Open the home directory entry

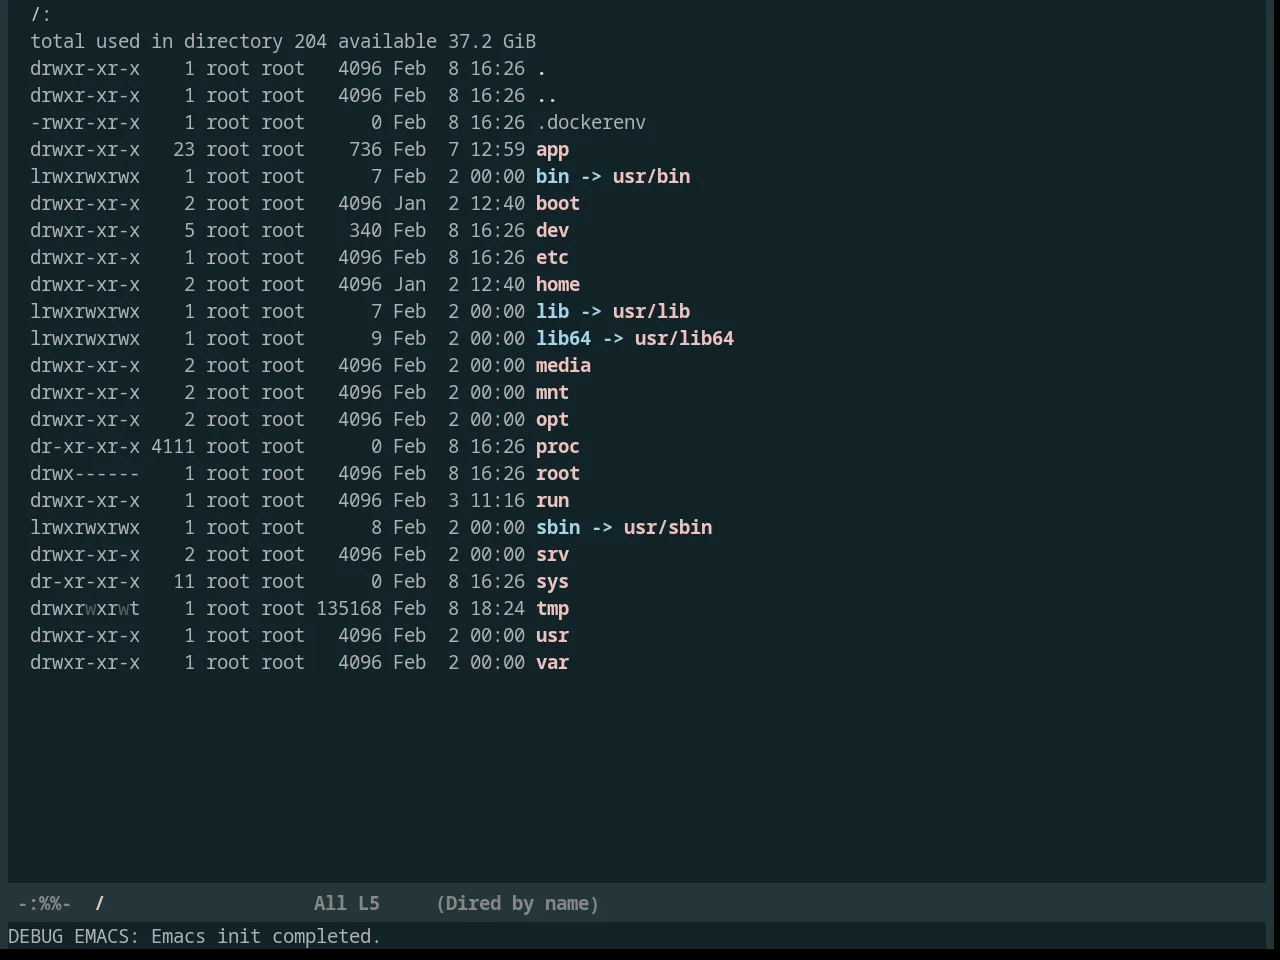558,285
